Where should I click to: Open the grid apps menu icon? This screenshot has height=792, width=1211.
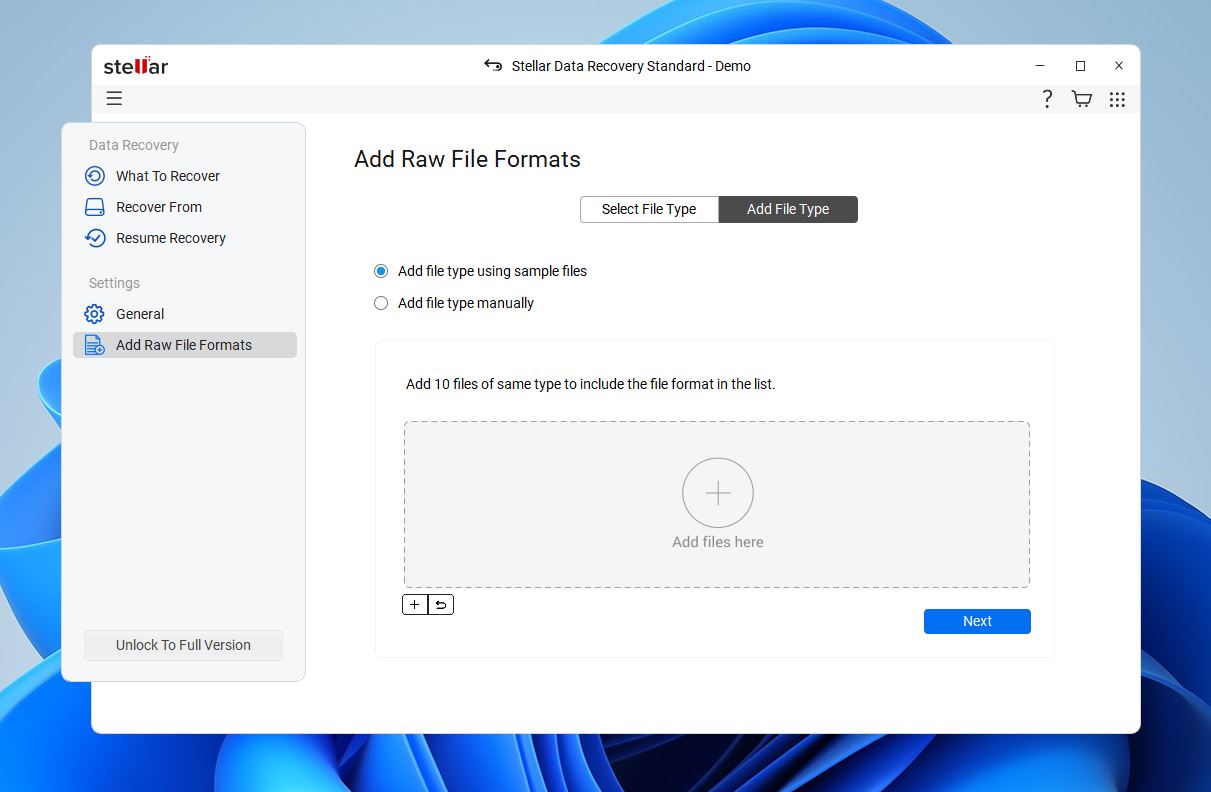pos(1117,99)
